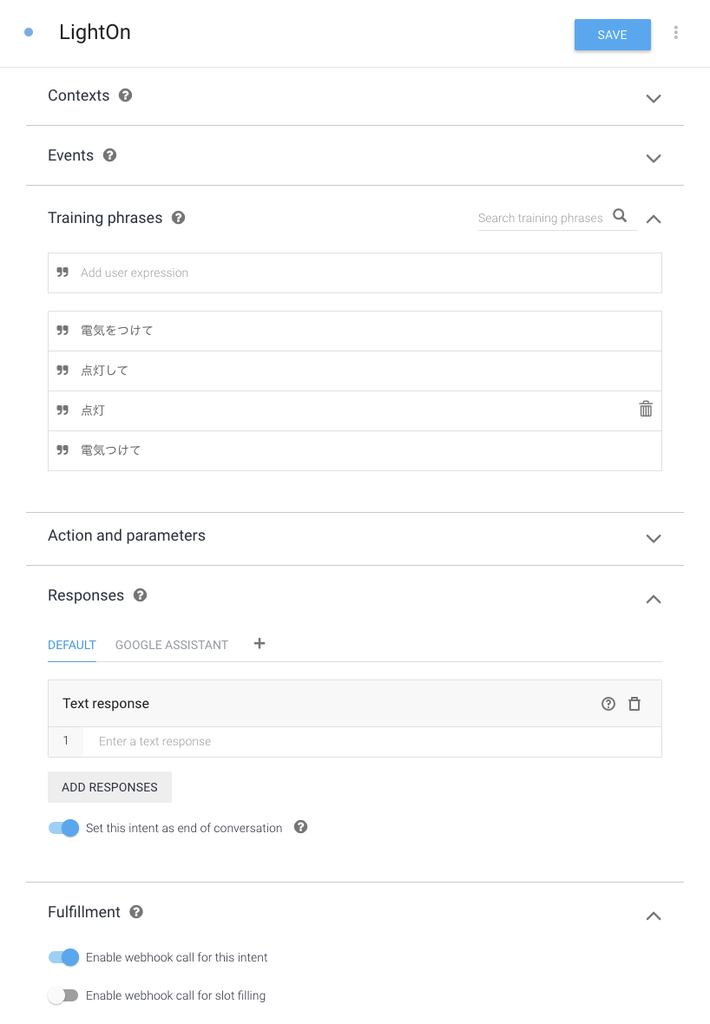This screenshot has width=710, height=1024.
Task: Save the LightOn intent
Action: [x=612, y=35]
